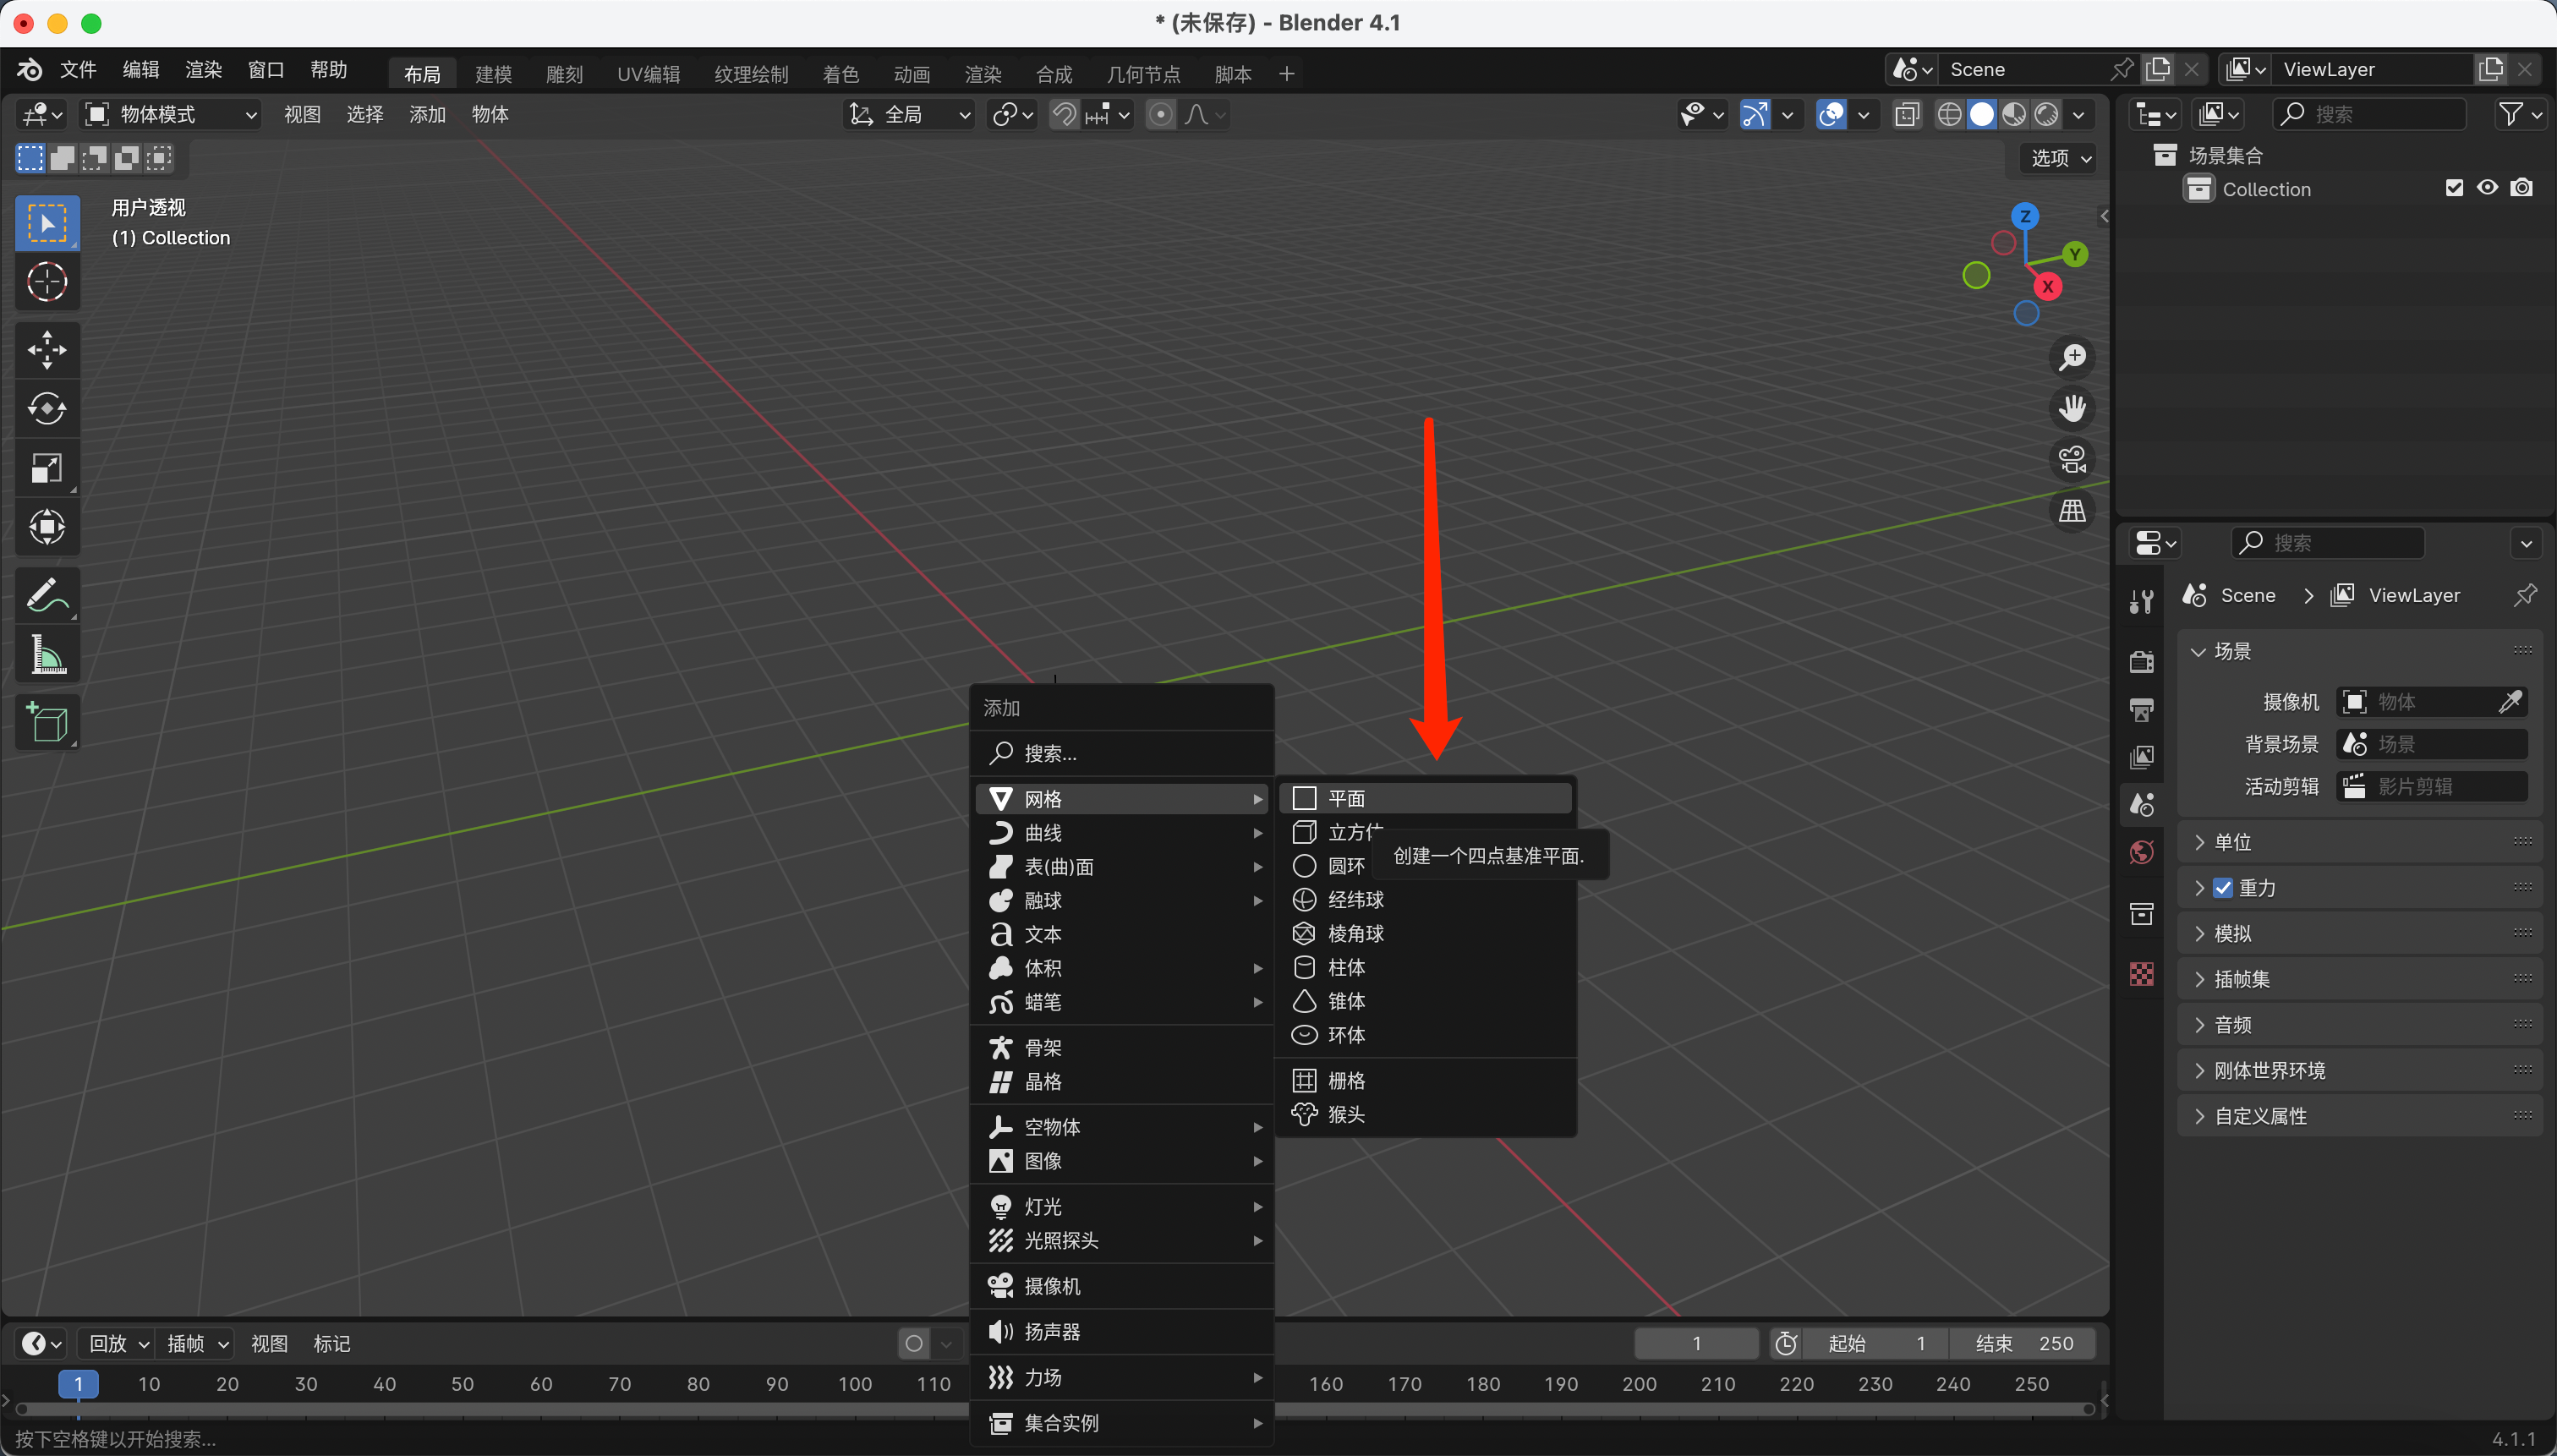Select the Scale tool

pos(47,467)
